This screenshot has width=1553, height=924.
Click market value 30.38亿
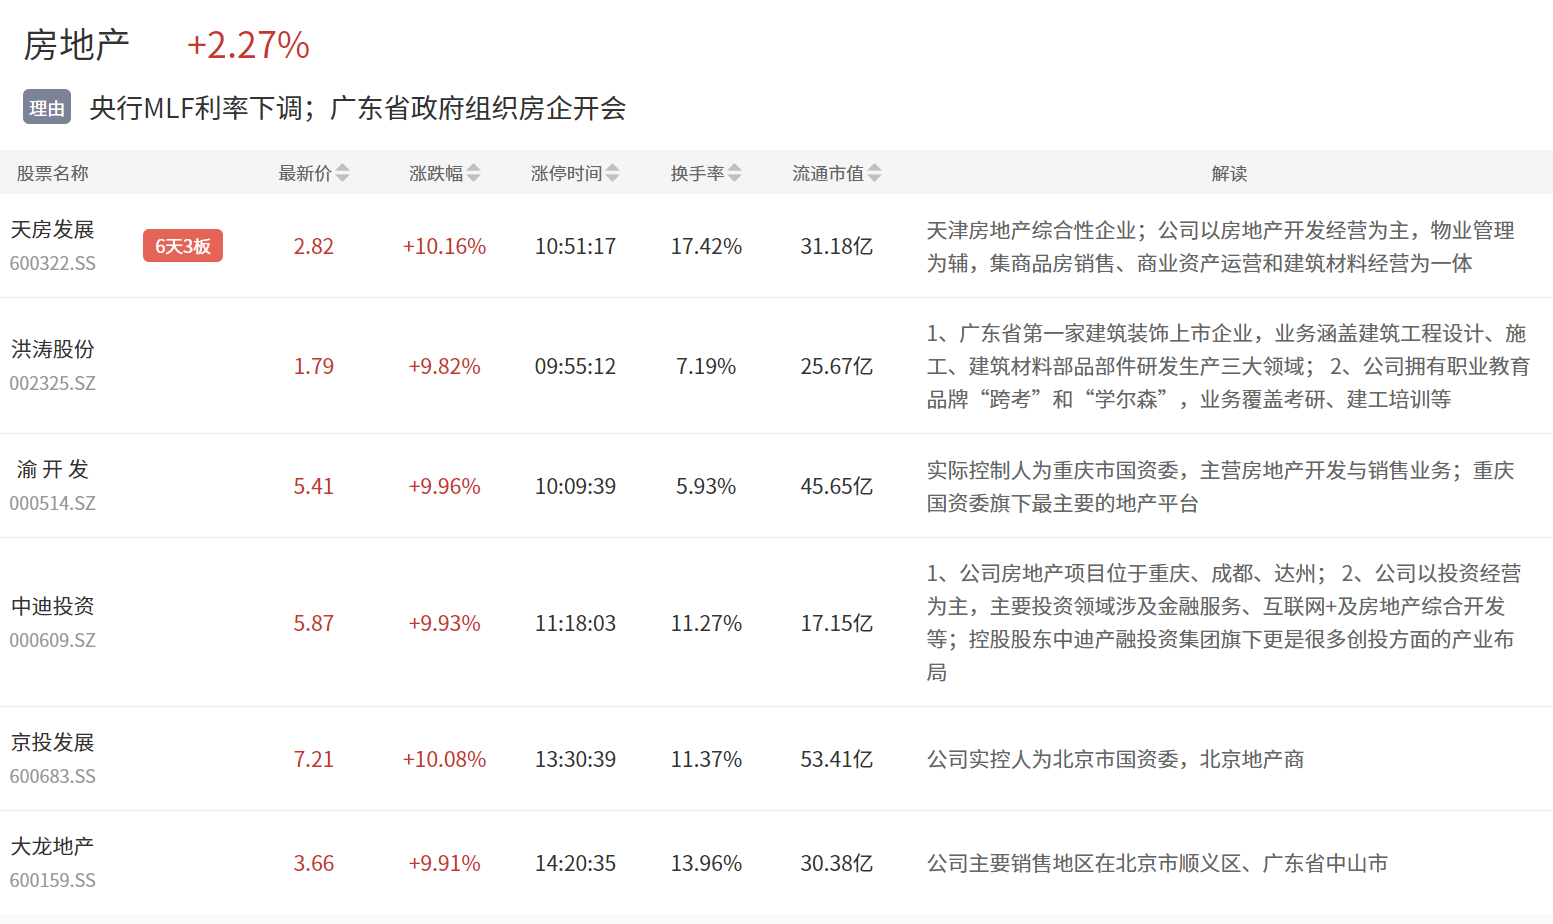pos(836,863)
